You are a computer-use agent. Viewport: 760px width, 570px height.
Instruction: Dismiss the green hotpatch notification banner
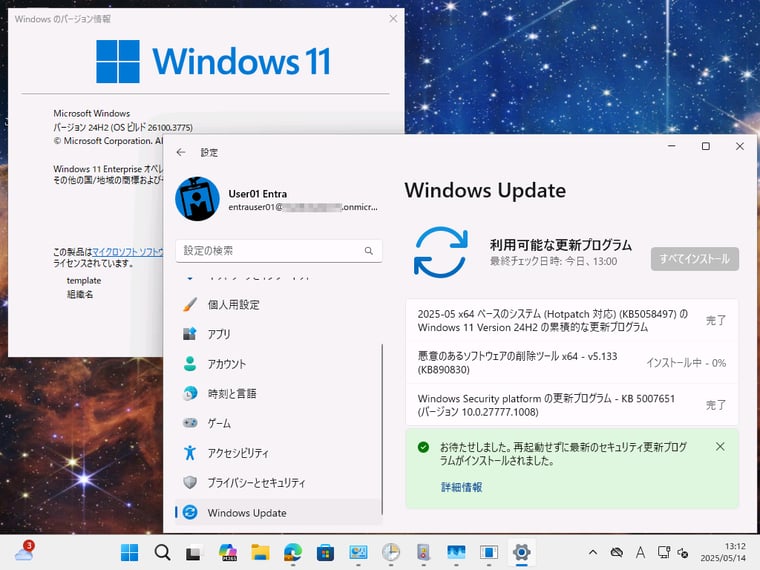pyautogui.click(x=720, y=446)
